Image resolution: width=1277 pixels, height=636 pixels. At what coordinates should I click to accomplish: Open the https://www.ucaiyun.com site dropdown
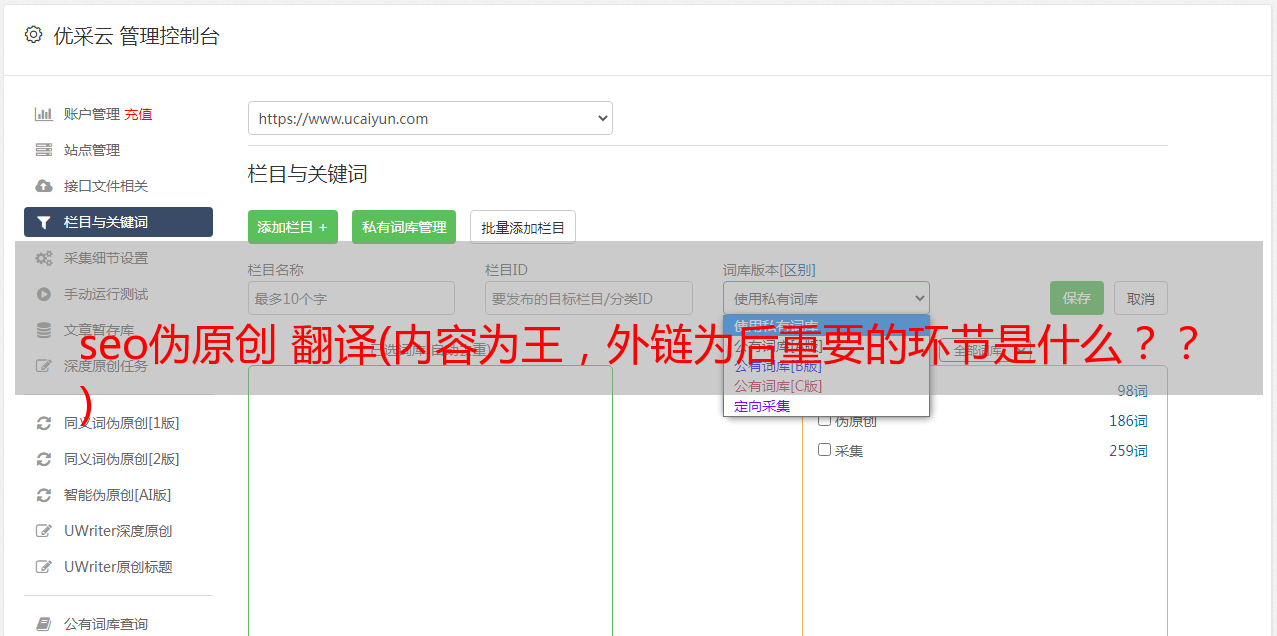tap(430, 118)
